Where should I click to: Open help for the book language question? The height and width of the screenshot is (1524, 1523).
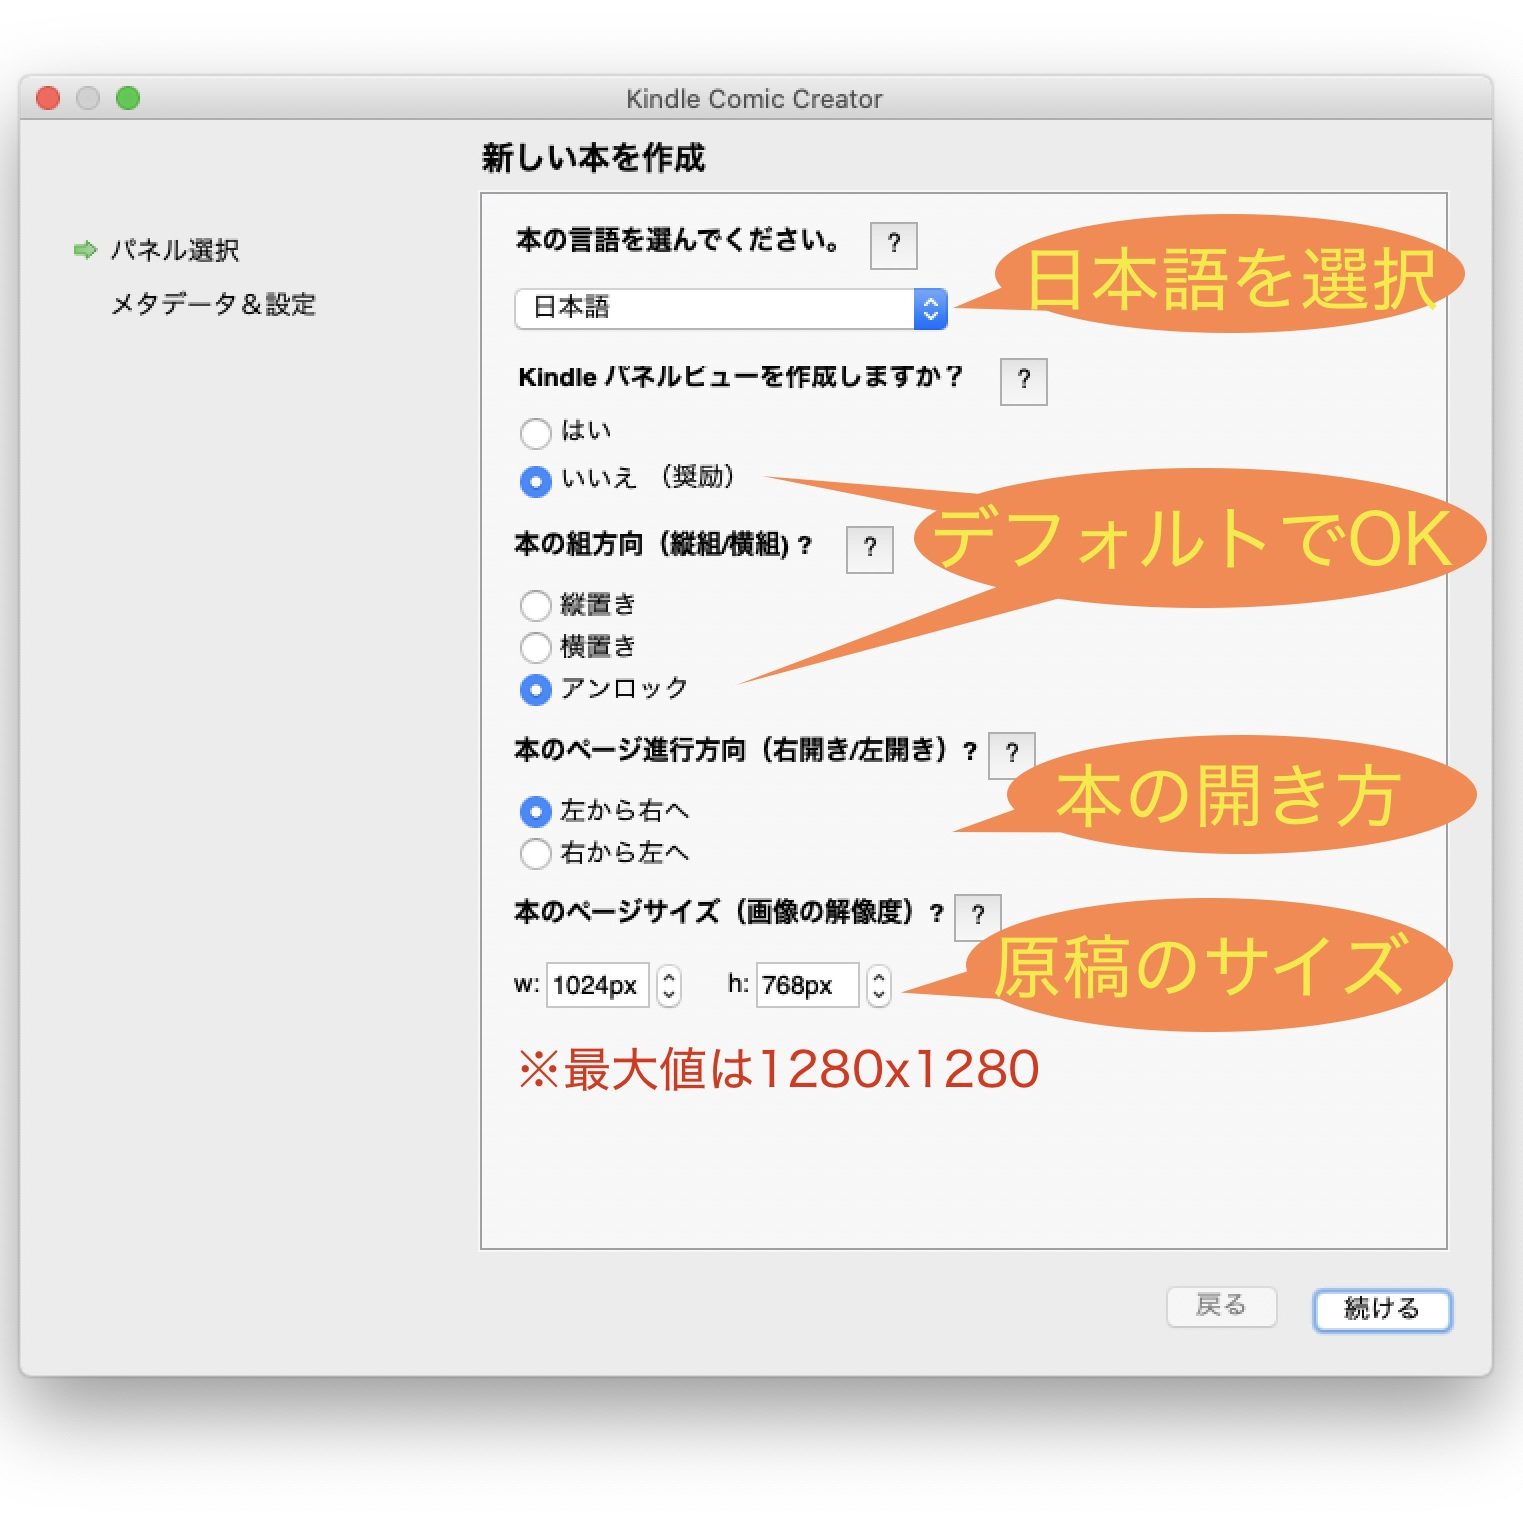[894, 245]
